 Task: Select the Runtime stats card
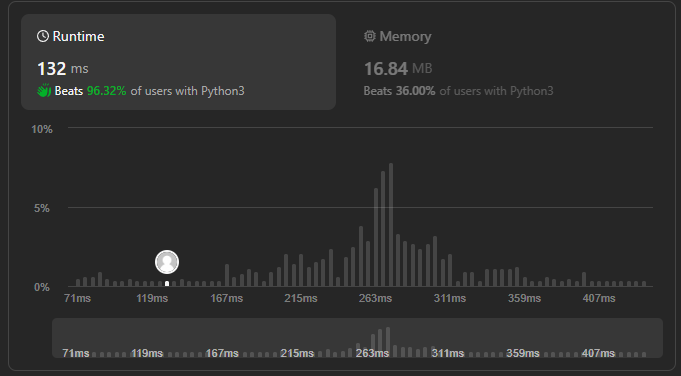click(x=179, y=62)
